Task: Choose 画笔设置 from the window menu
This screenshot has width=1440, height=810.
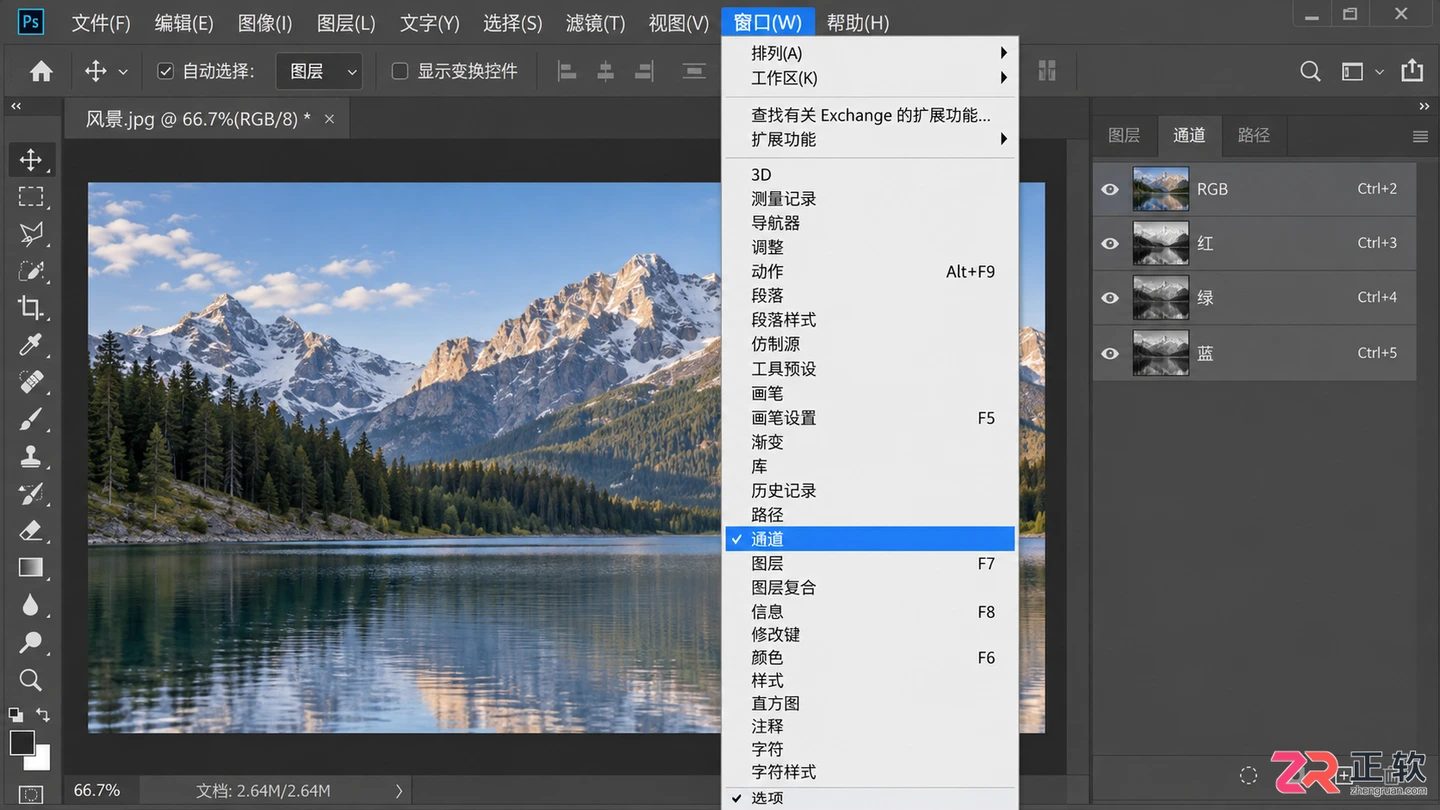Action: tap(870, 418)
